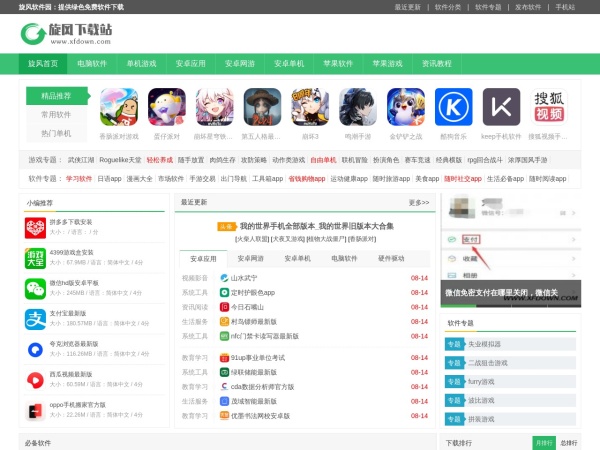Image resolution: width=600 pixels, height=450 pixels.
Task: Open the 酷狗音乐 blue K app icon
Action: (x=454, y=107)
